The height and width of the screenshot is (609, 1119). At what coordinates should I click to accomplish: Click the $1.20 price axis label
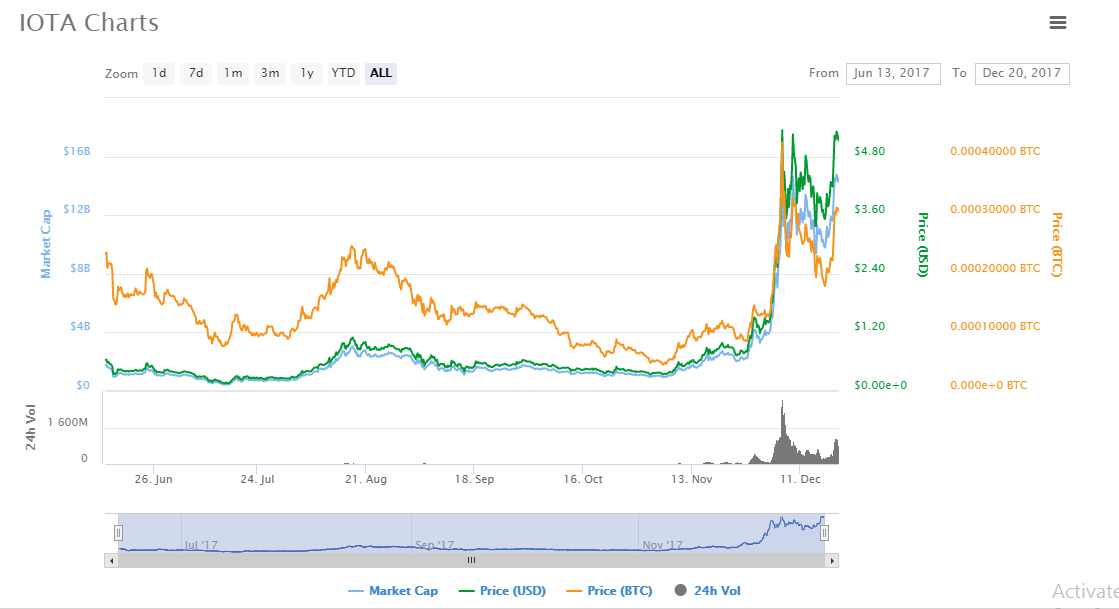coord(869,326)
